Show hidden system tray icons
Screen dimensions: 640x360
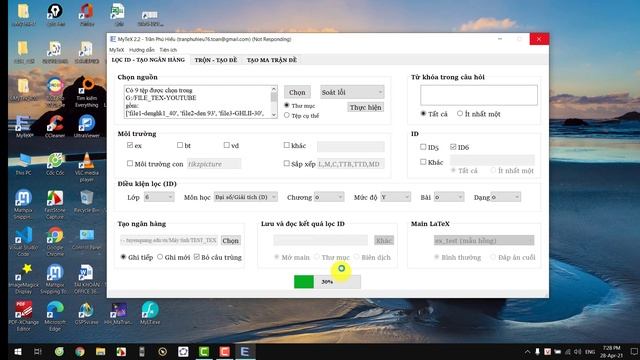[x=527, y=351]
